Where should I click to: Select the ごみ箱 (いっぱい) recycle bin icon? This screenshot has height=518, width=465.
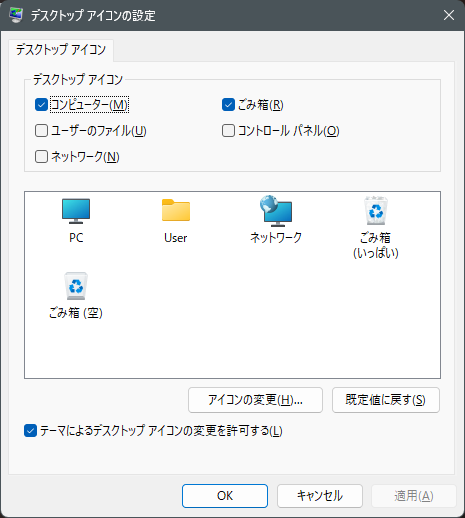[x=376, y=211]
